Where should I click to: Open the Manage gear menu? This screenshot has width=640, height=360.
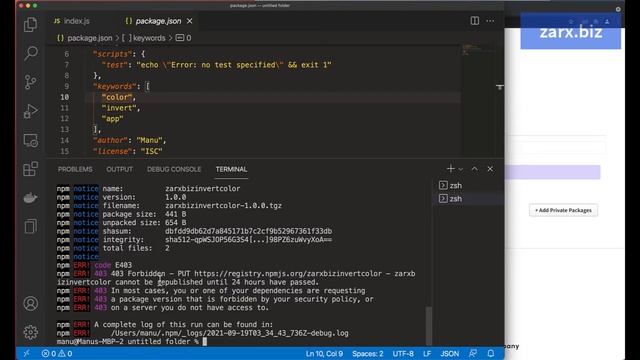pyautogui.click(x=31, y=332)
